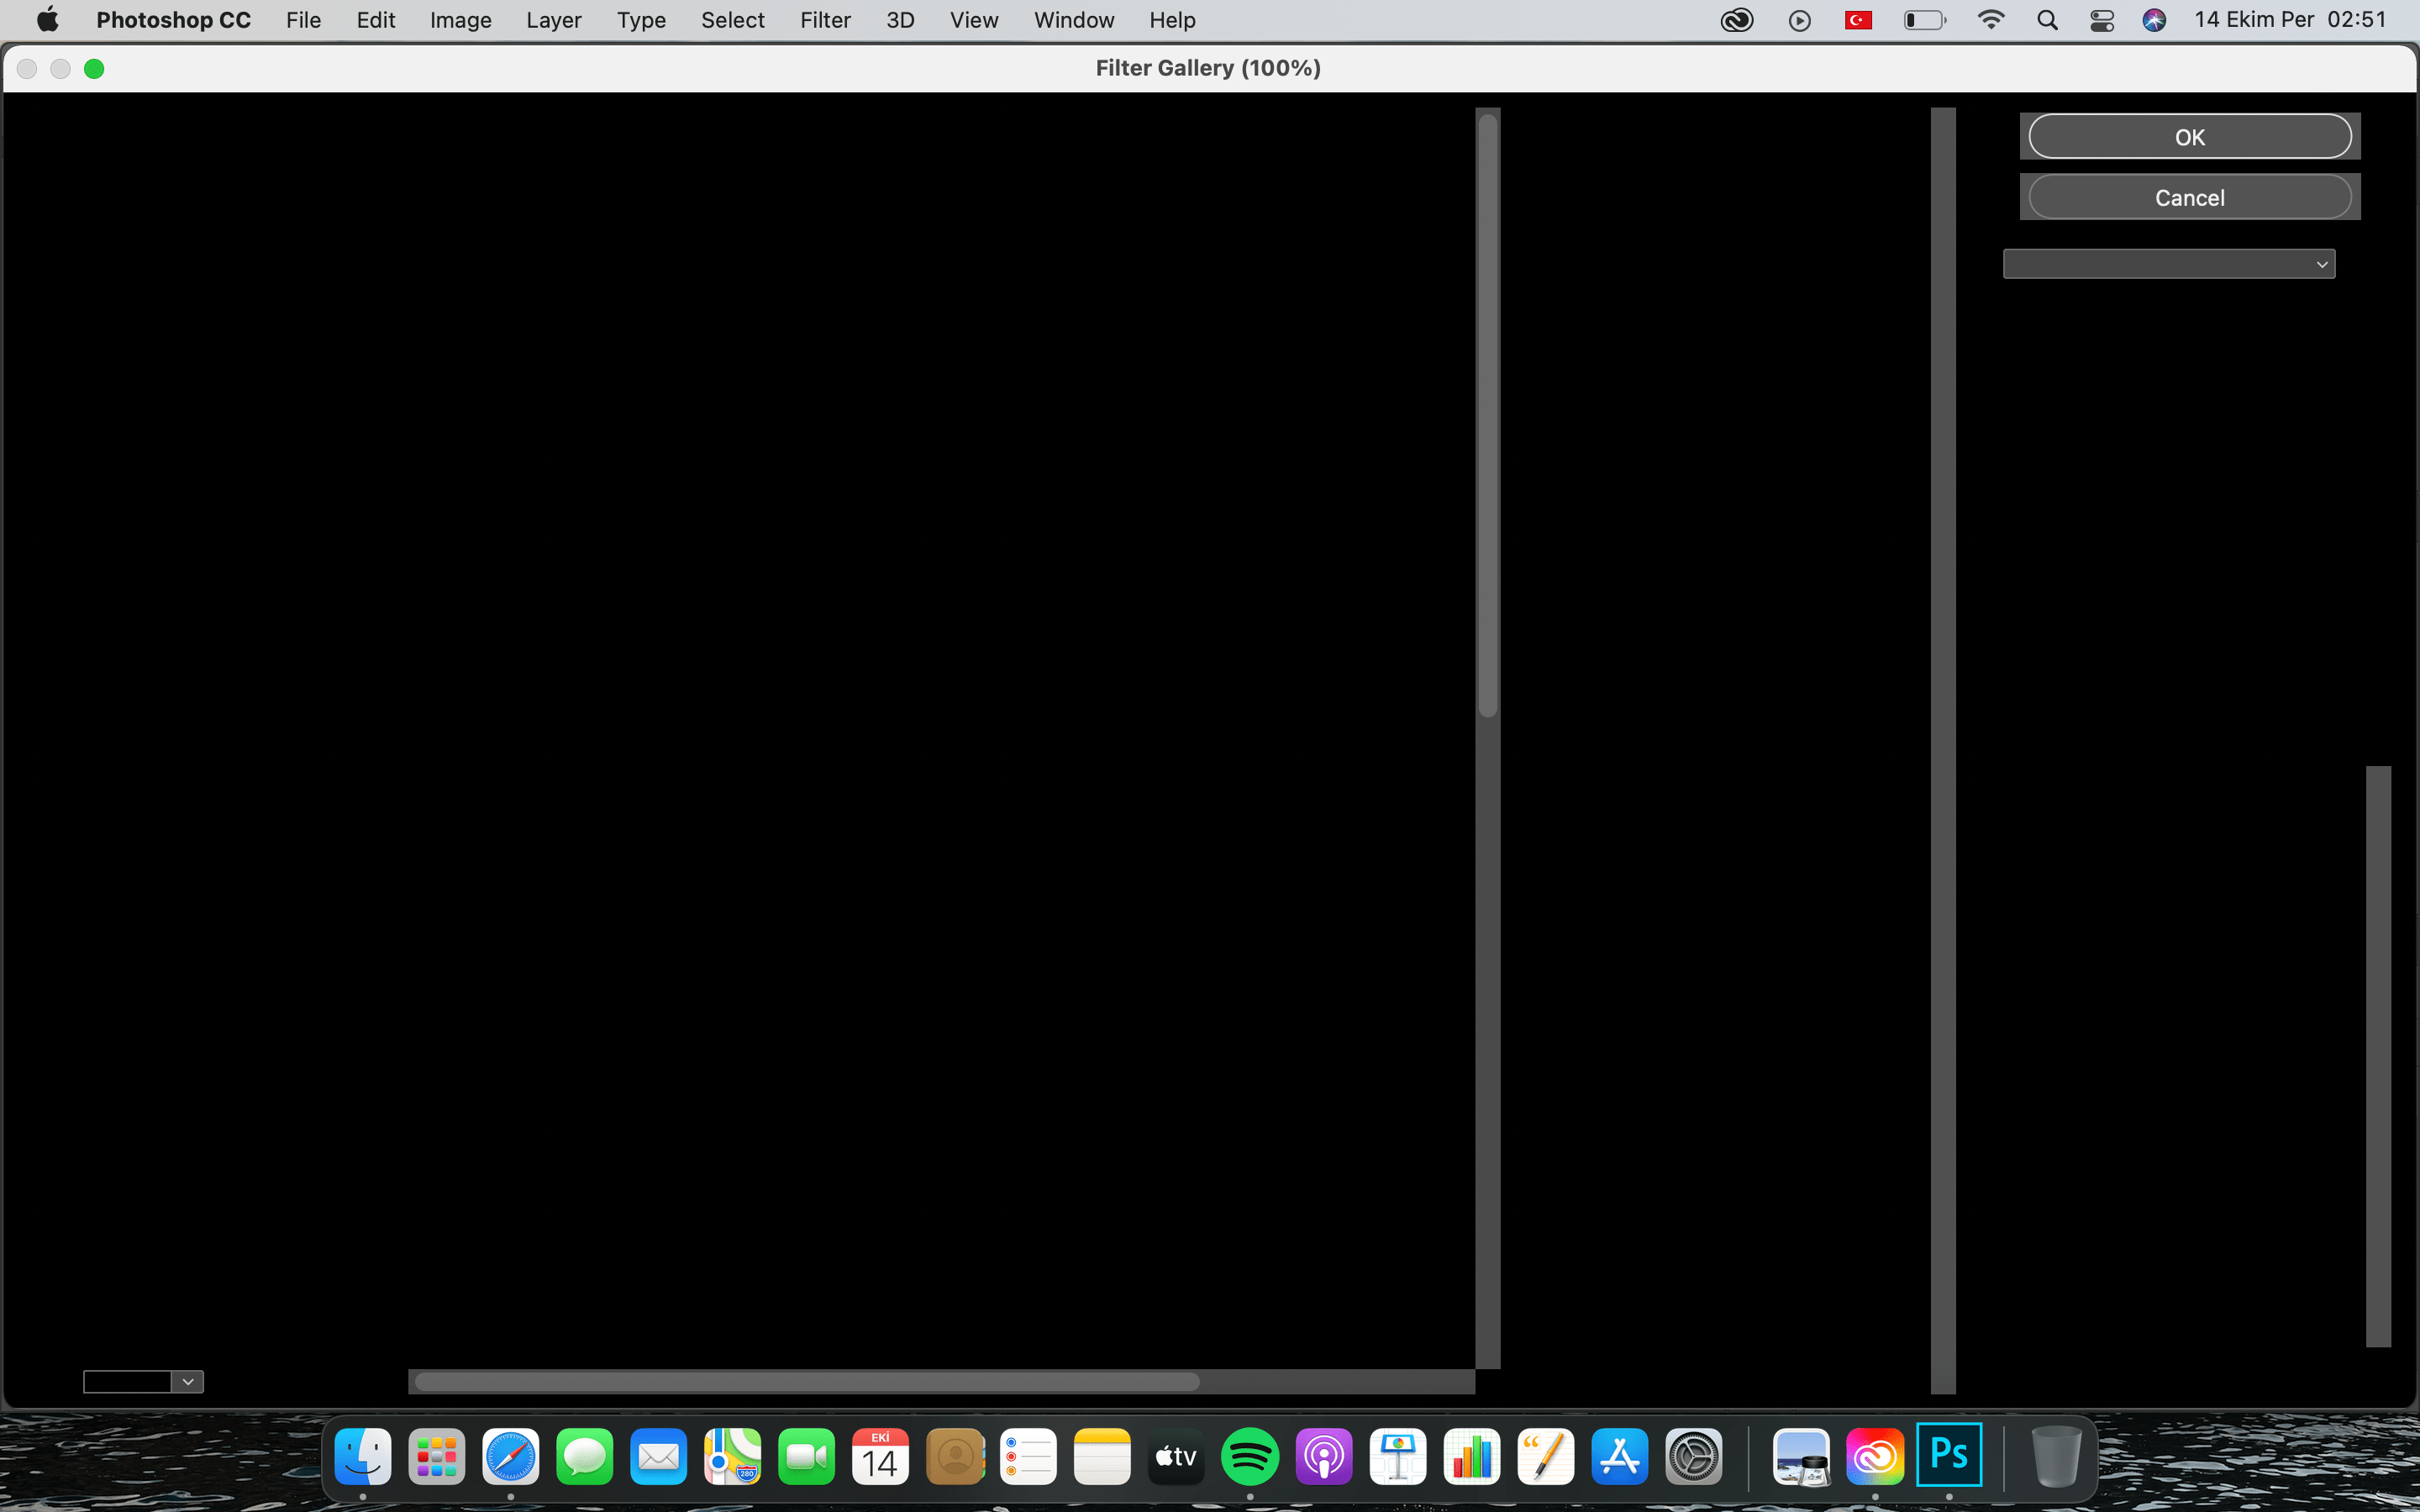
Task: Click the Wi-Fi status icon in menu bar
Action: [x=1990, y=20]
